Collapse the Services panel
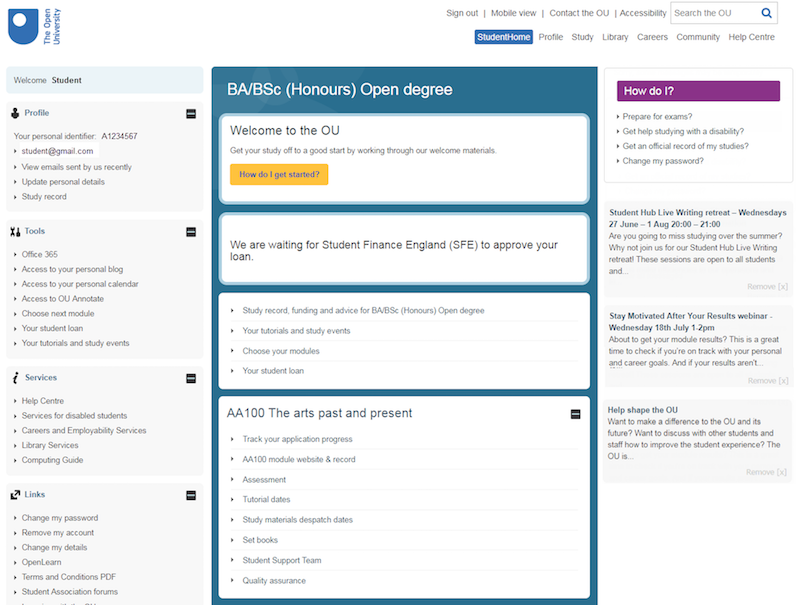This screenshot has height=605, width=800. point(191,378)
